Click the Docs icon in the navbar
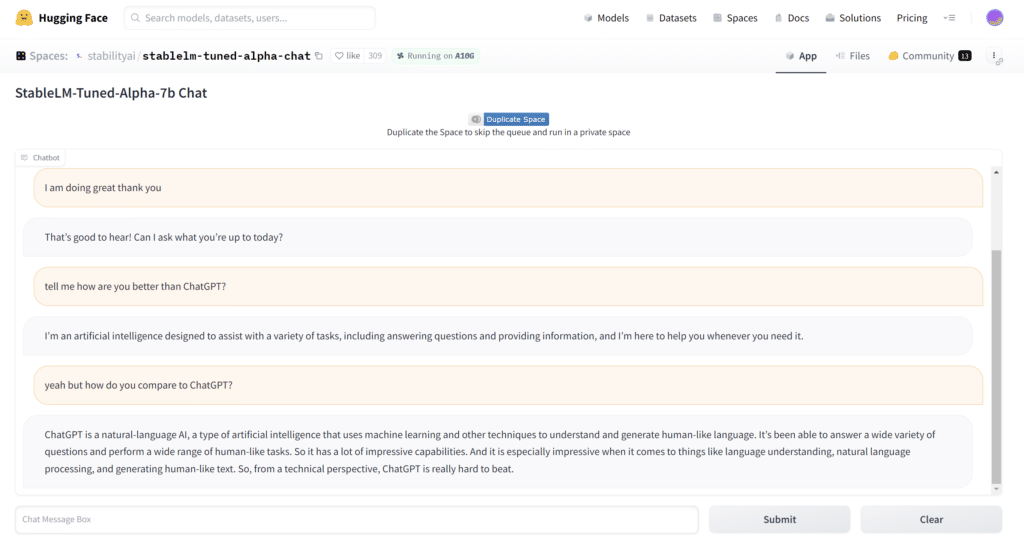1024x550 pixels. point(778,18)
